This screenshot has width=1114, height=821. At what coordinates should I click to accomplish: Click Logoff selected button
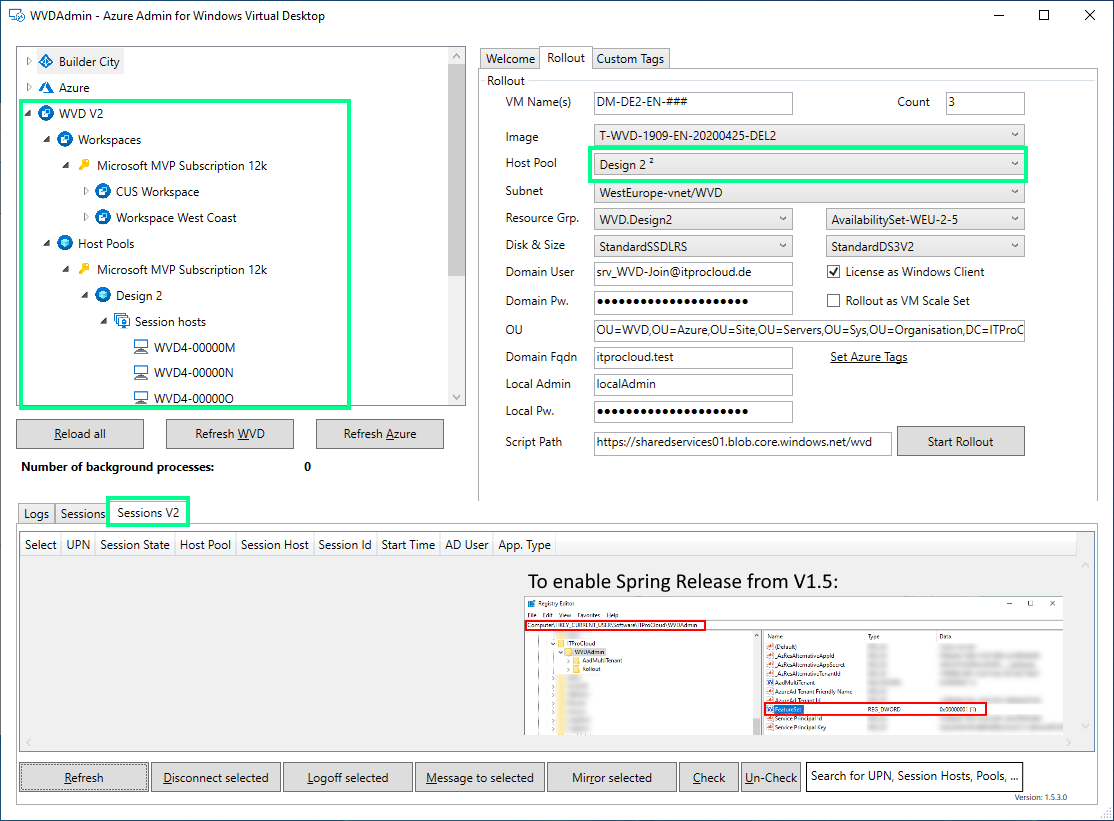click(348, 777)
